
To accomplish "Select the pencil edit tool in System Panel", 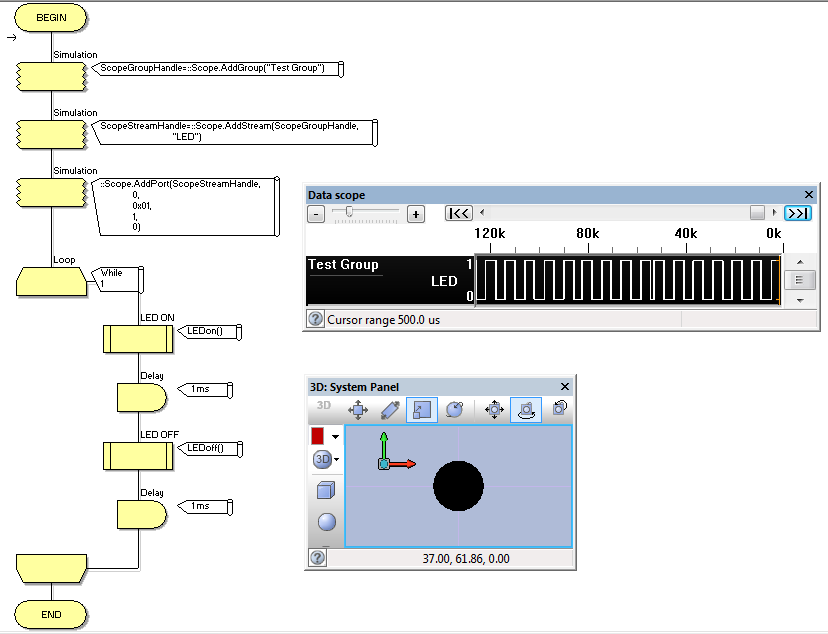I will [390, 410].
